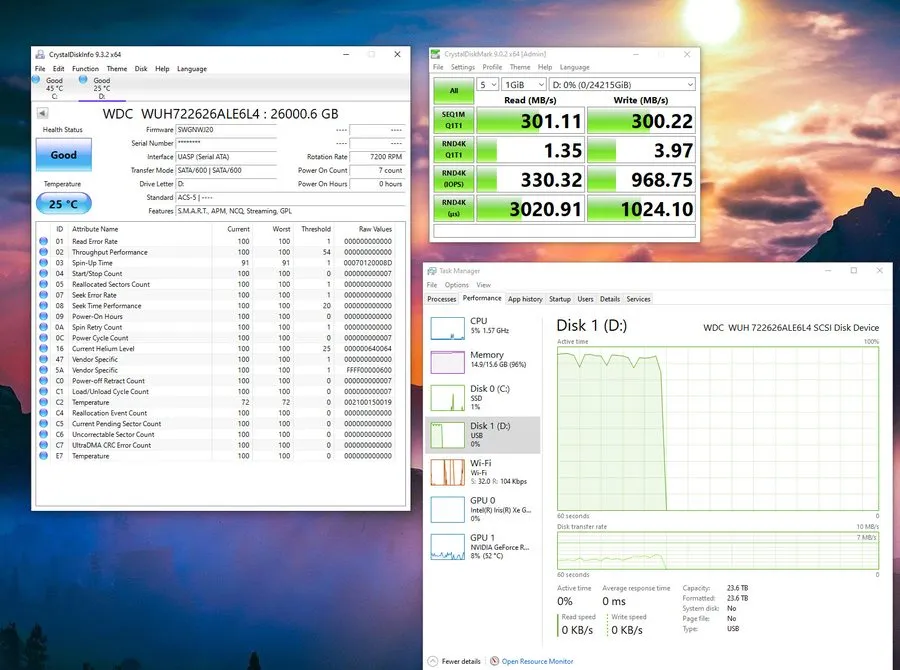Switch to the Services tab
900x670 pixels.
tap(638, 299)
